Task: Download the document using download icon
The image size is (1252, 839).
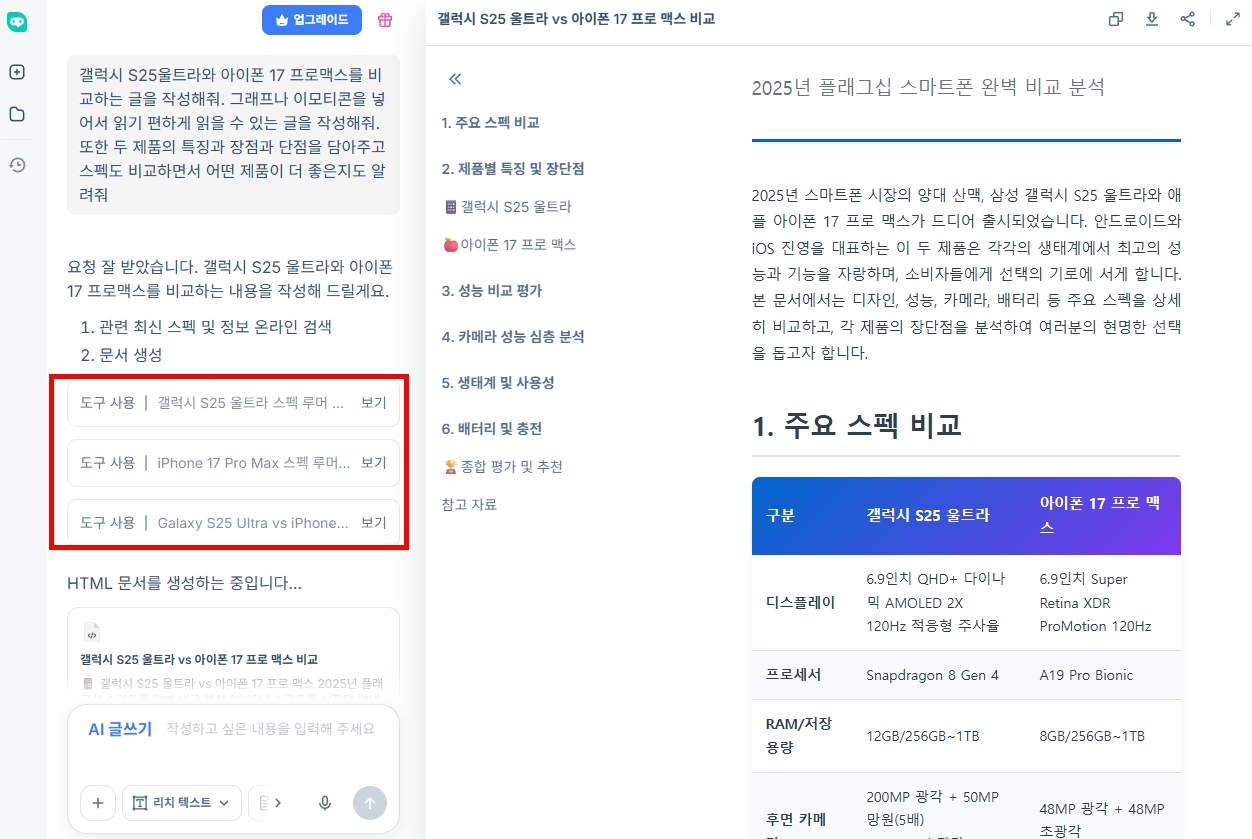Action: point(1152,19)
